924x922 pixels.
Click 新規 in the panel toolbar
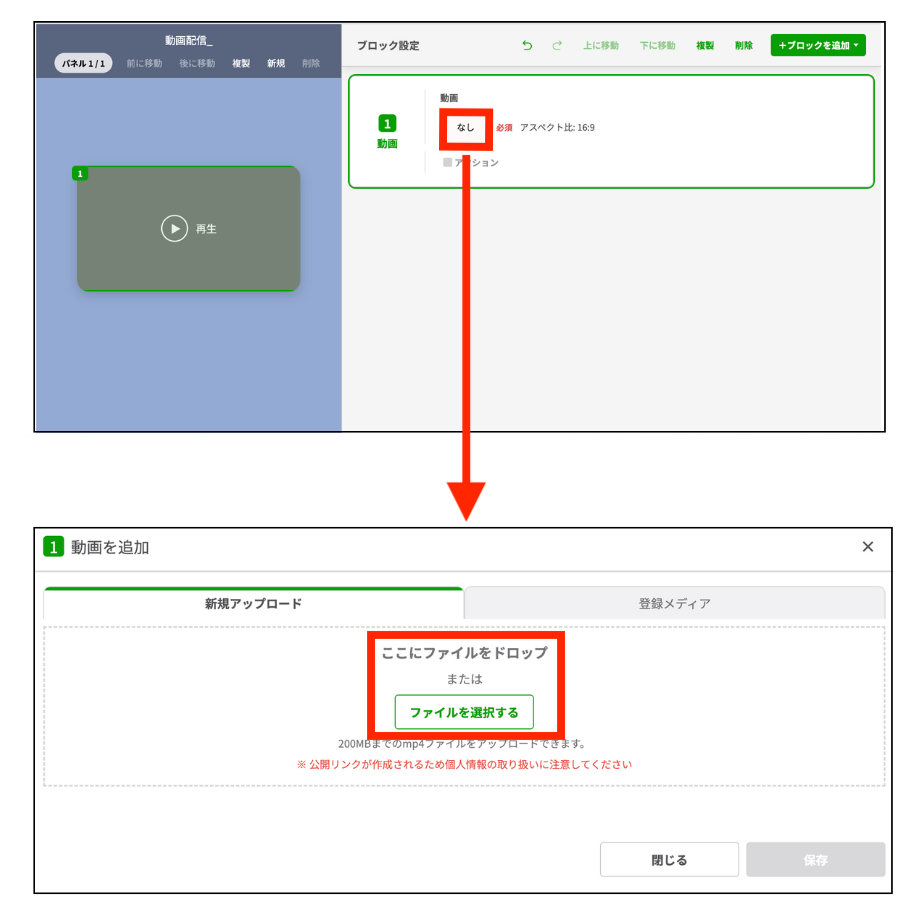point(276,63)
